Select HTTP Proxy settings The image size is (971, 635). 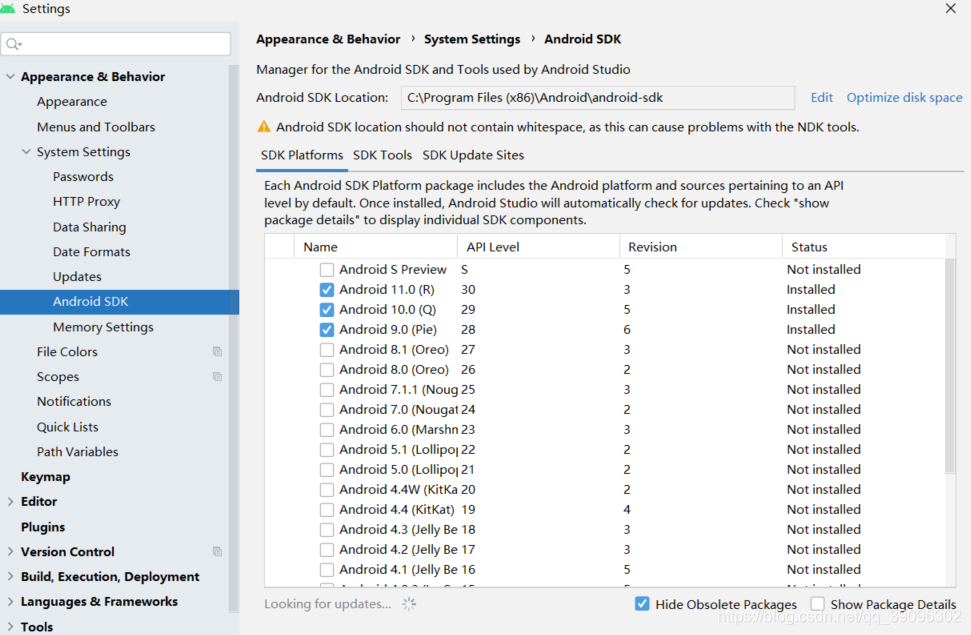(86, 201)
